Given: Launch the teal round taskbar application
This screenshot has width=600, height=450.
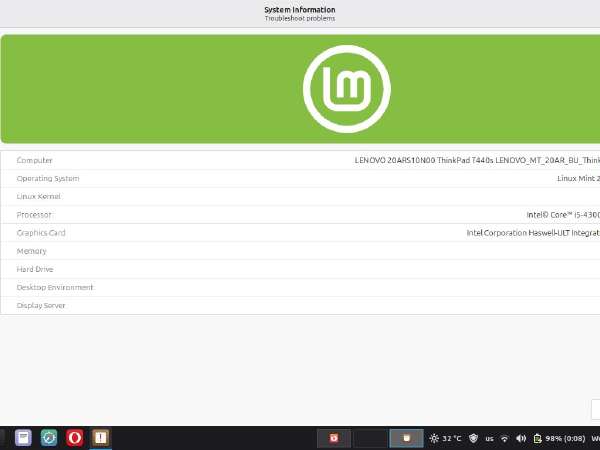Looking at the screenshot, I should 49,438.
